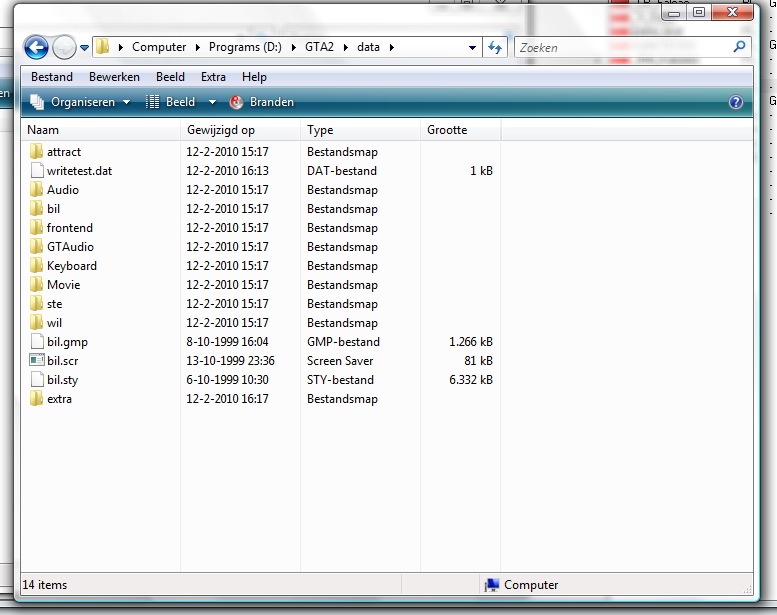
Task: Click the Back navigation arrow button
Action: pyautogui.click(x=36, y=47)
